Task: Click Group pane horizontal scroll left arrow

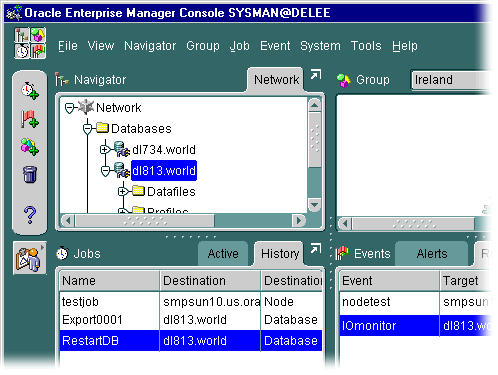Action: (x=345, y=224)
